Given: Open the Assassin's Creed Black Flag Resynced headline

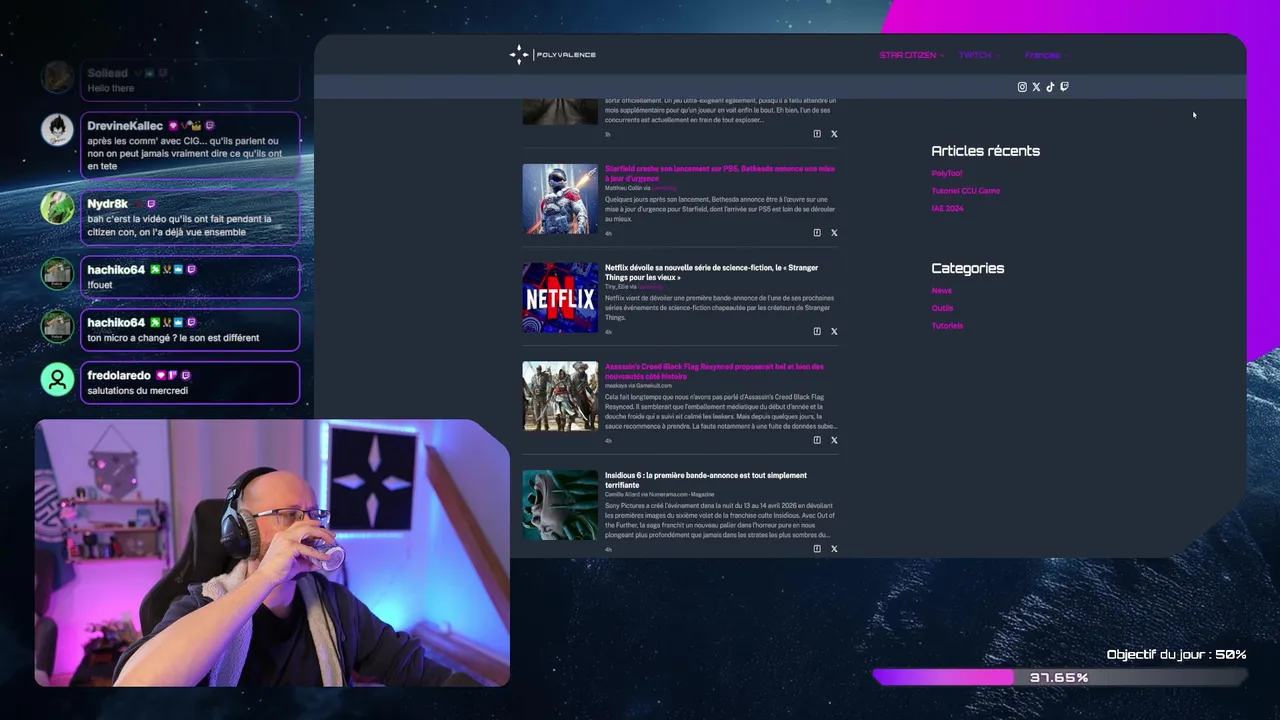Looking at the screenshot, I should 714,371.
